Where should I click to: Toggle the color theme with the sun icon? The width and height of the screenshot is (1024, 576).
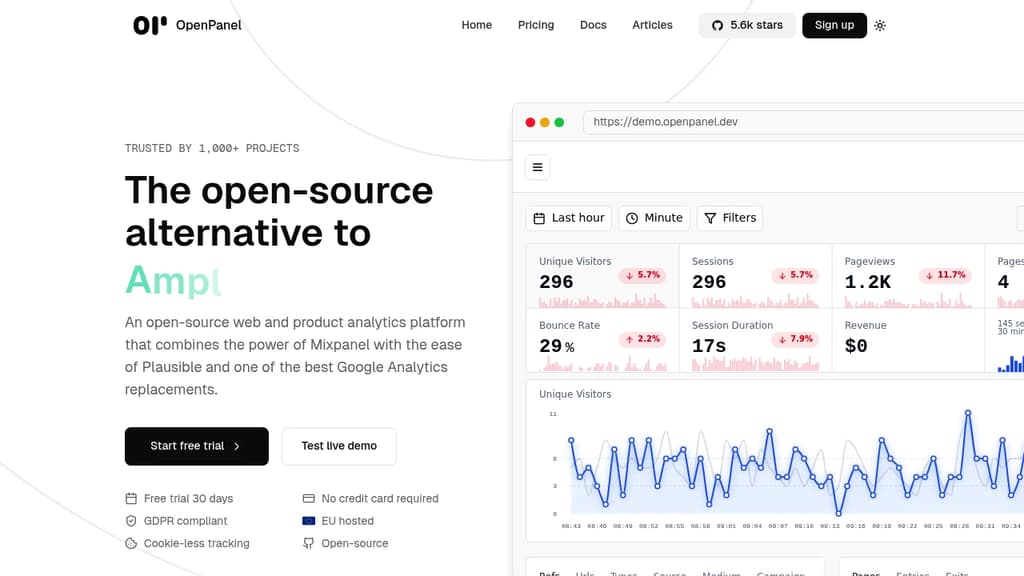879,25
